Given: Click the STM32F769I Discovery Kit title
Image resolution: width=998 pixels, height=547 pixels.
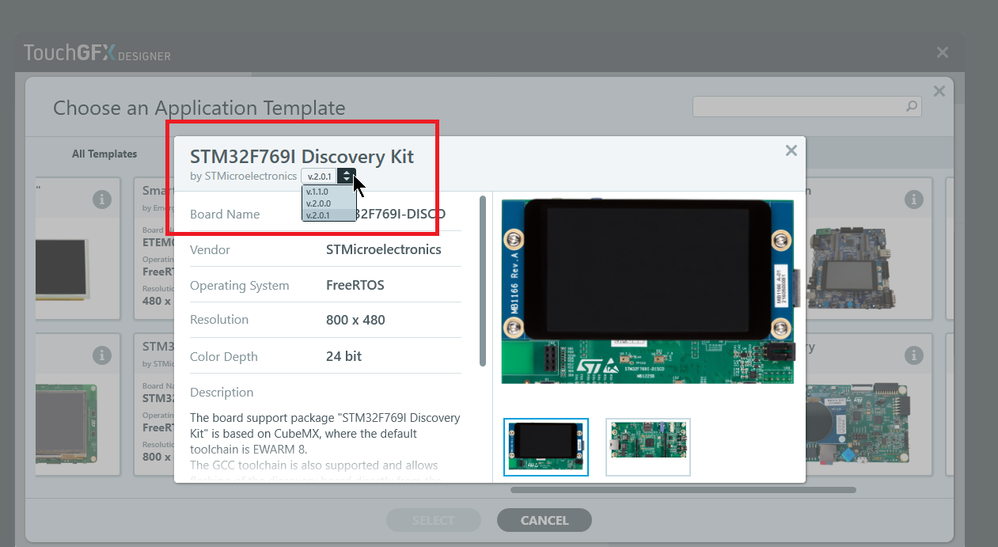Looking at the screenshot, I should pyautogui.click(x=302, y=157).
